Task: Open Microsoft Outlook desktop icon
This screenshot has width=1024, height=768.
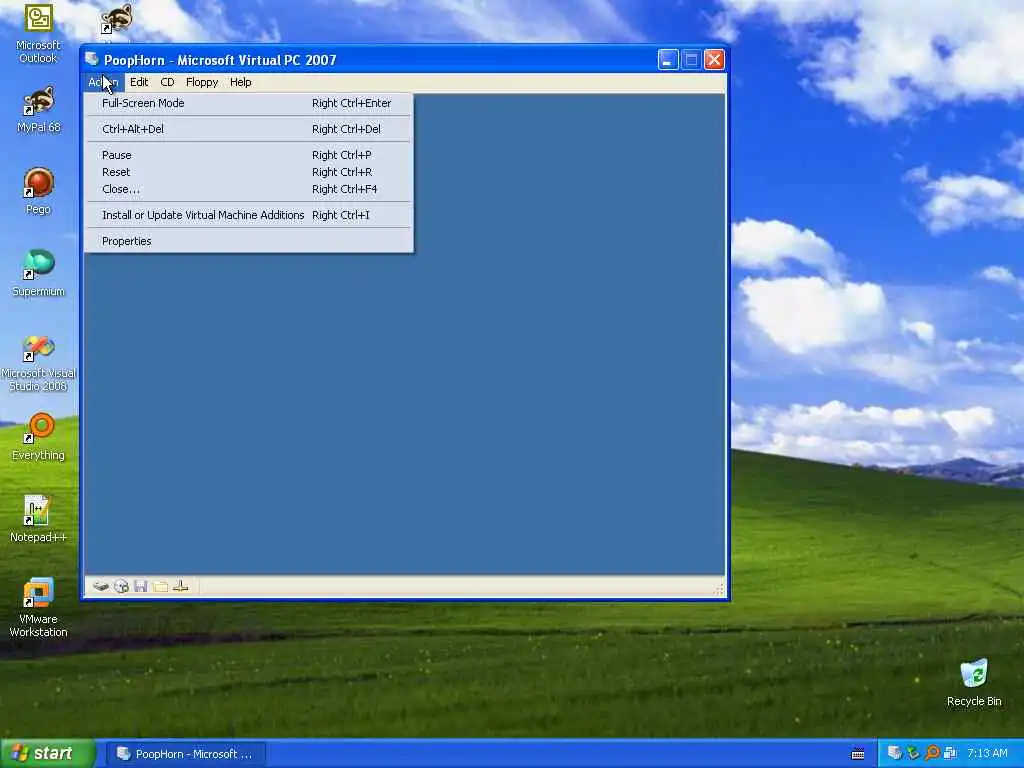Action: 38,34
